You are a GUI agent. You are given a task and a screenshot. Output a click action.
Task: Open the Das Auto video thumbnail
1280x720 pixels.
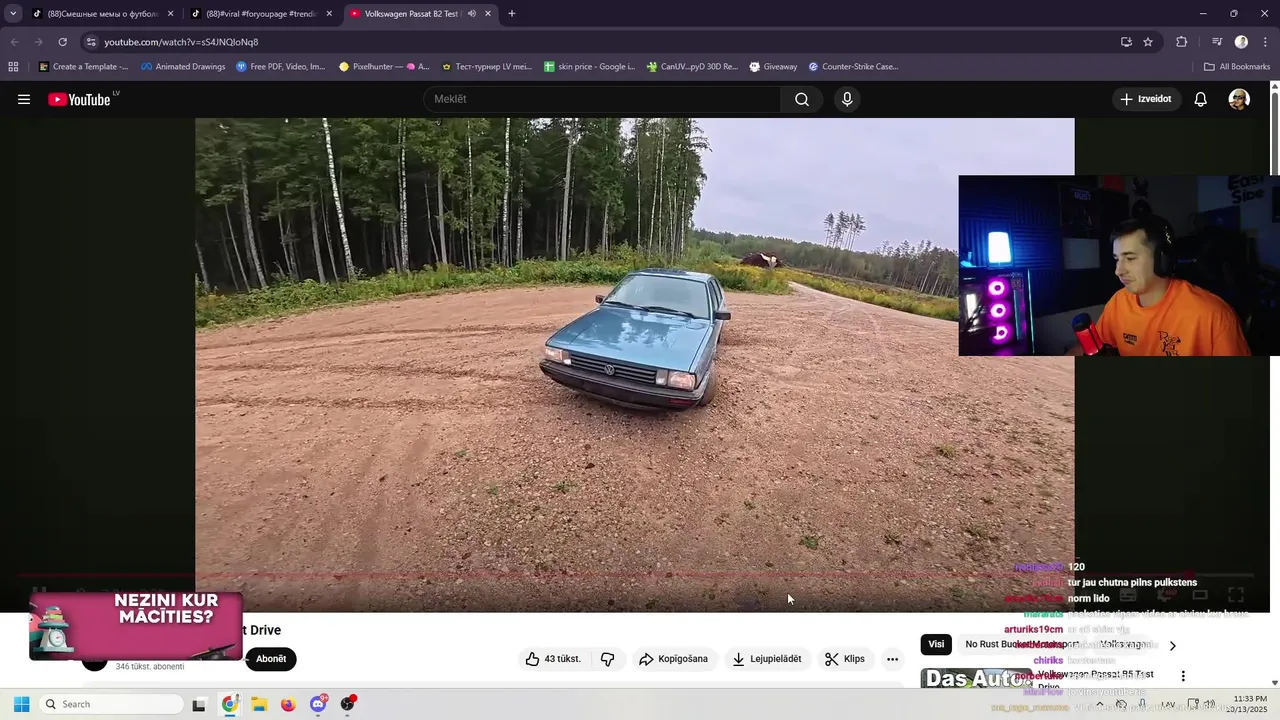(975, 678)
